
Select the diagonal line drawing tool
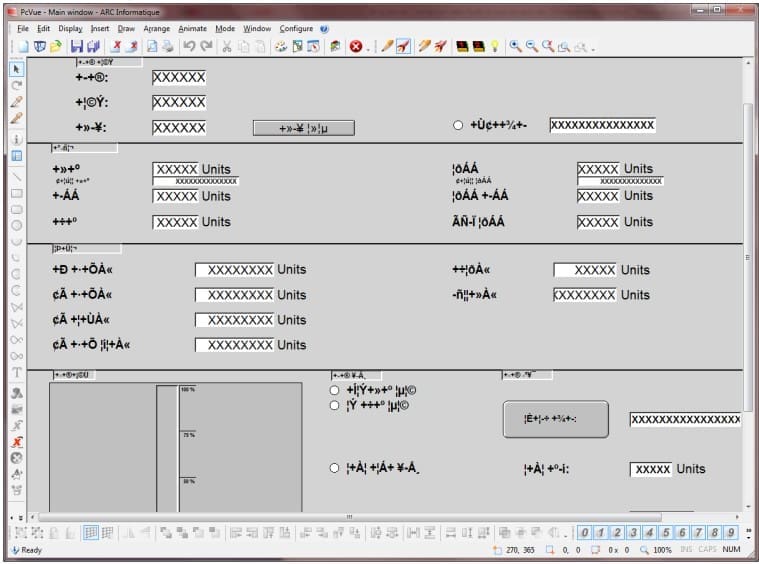pyautogui.click(x=16, y=175)
